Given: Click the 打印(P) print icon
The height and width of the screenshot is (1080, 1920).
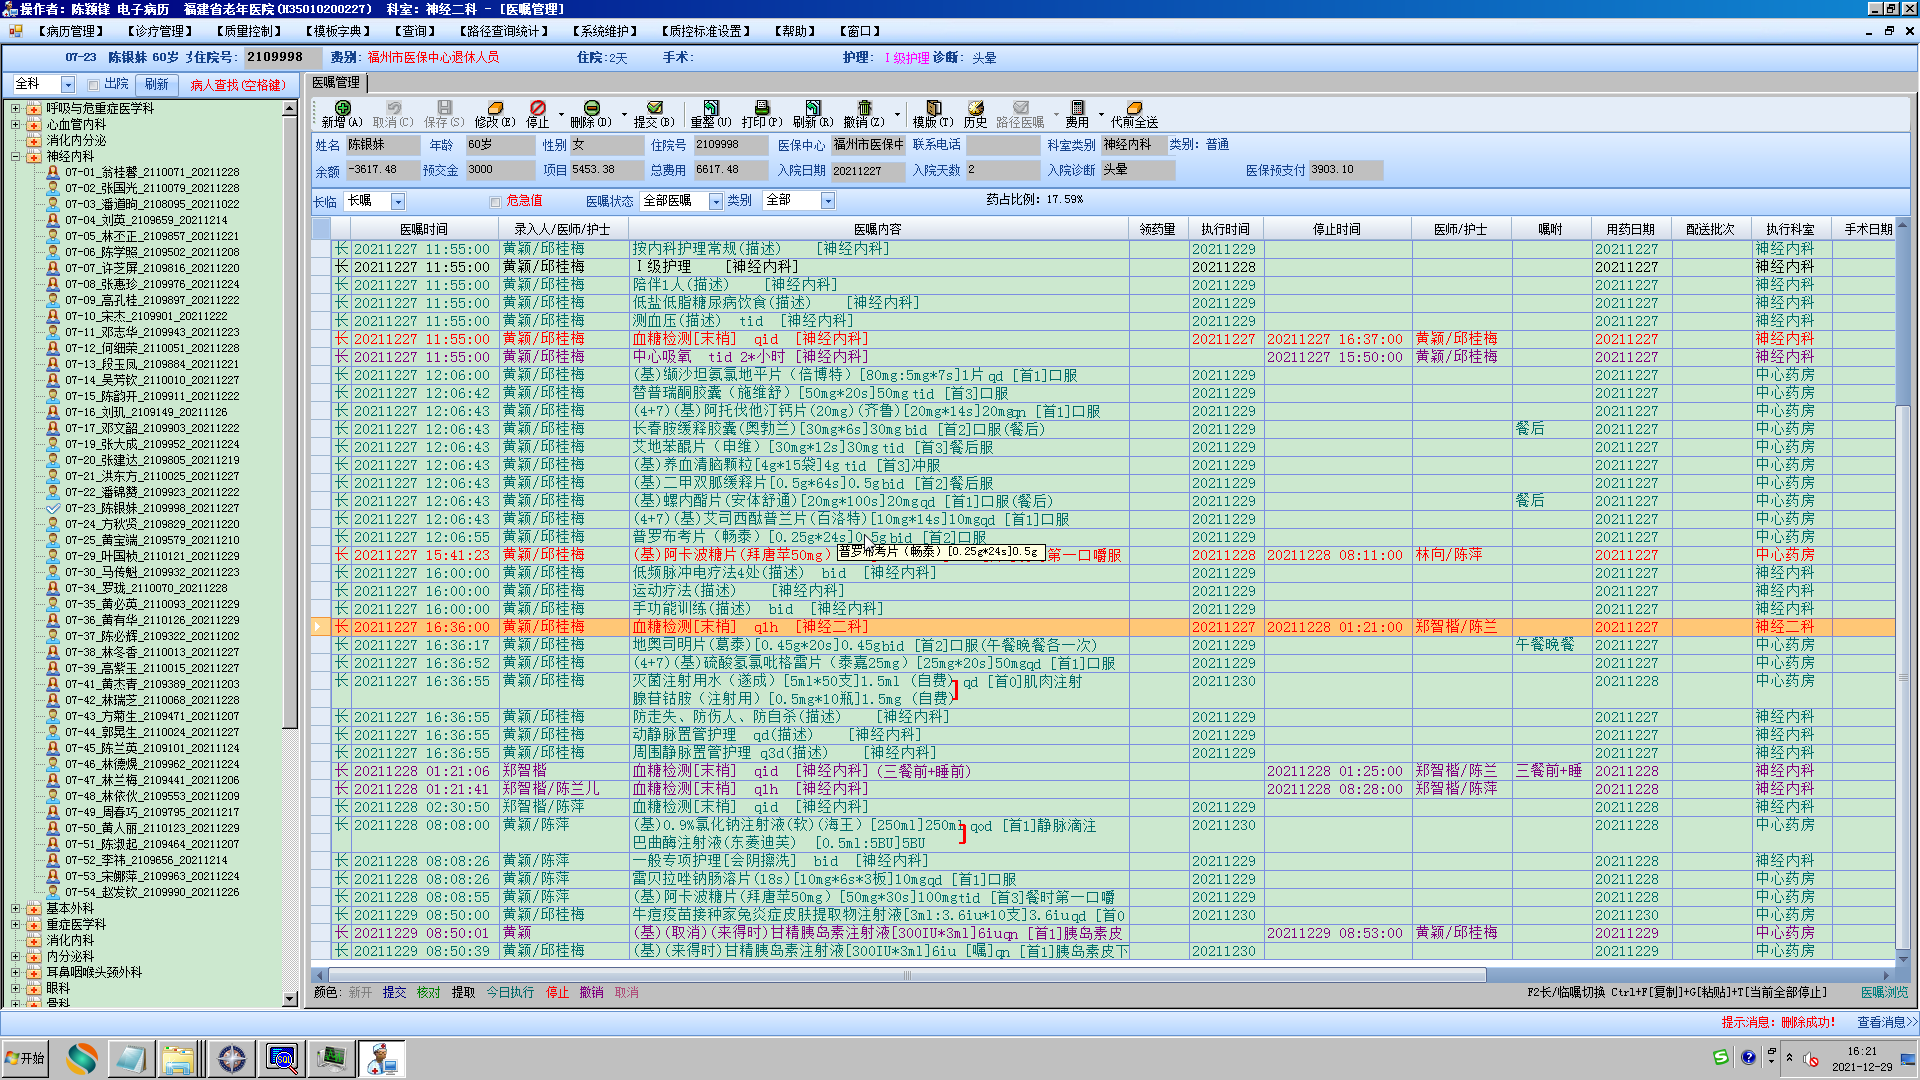Looking at the screenshot, I should (x=761, y=108).
